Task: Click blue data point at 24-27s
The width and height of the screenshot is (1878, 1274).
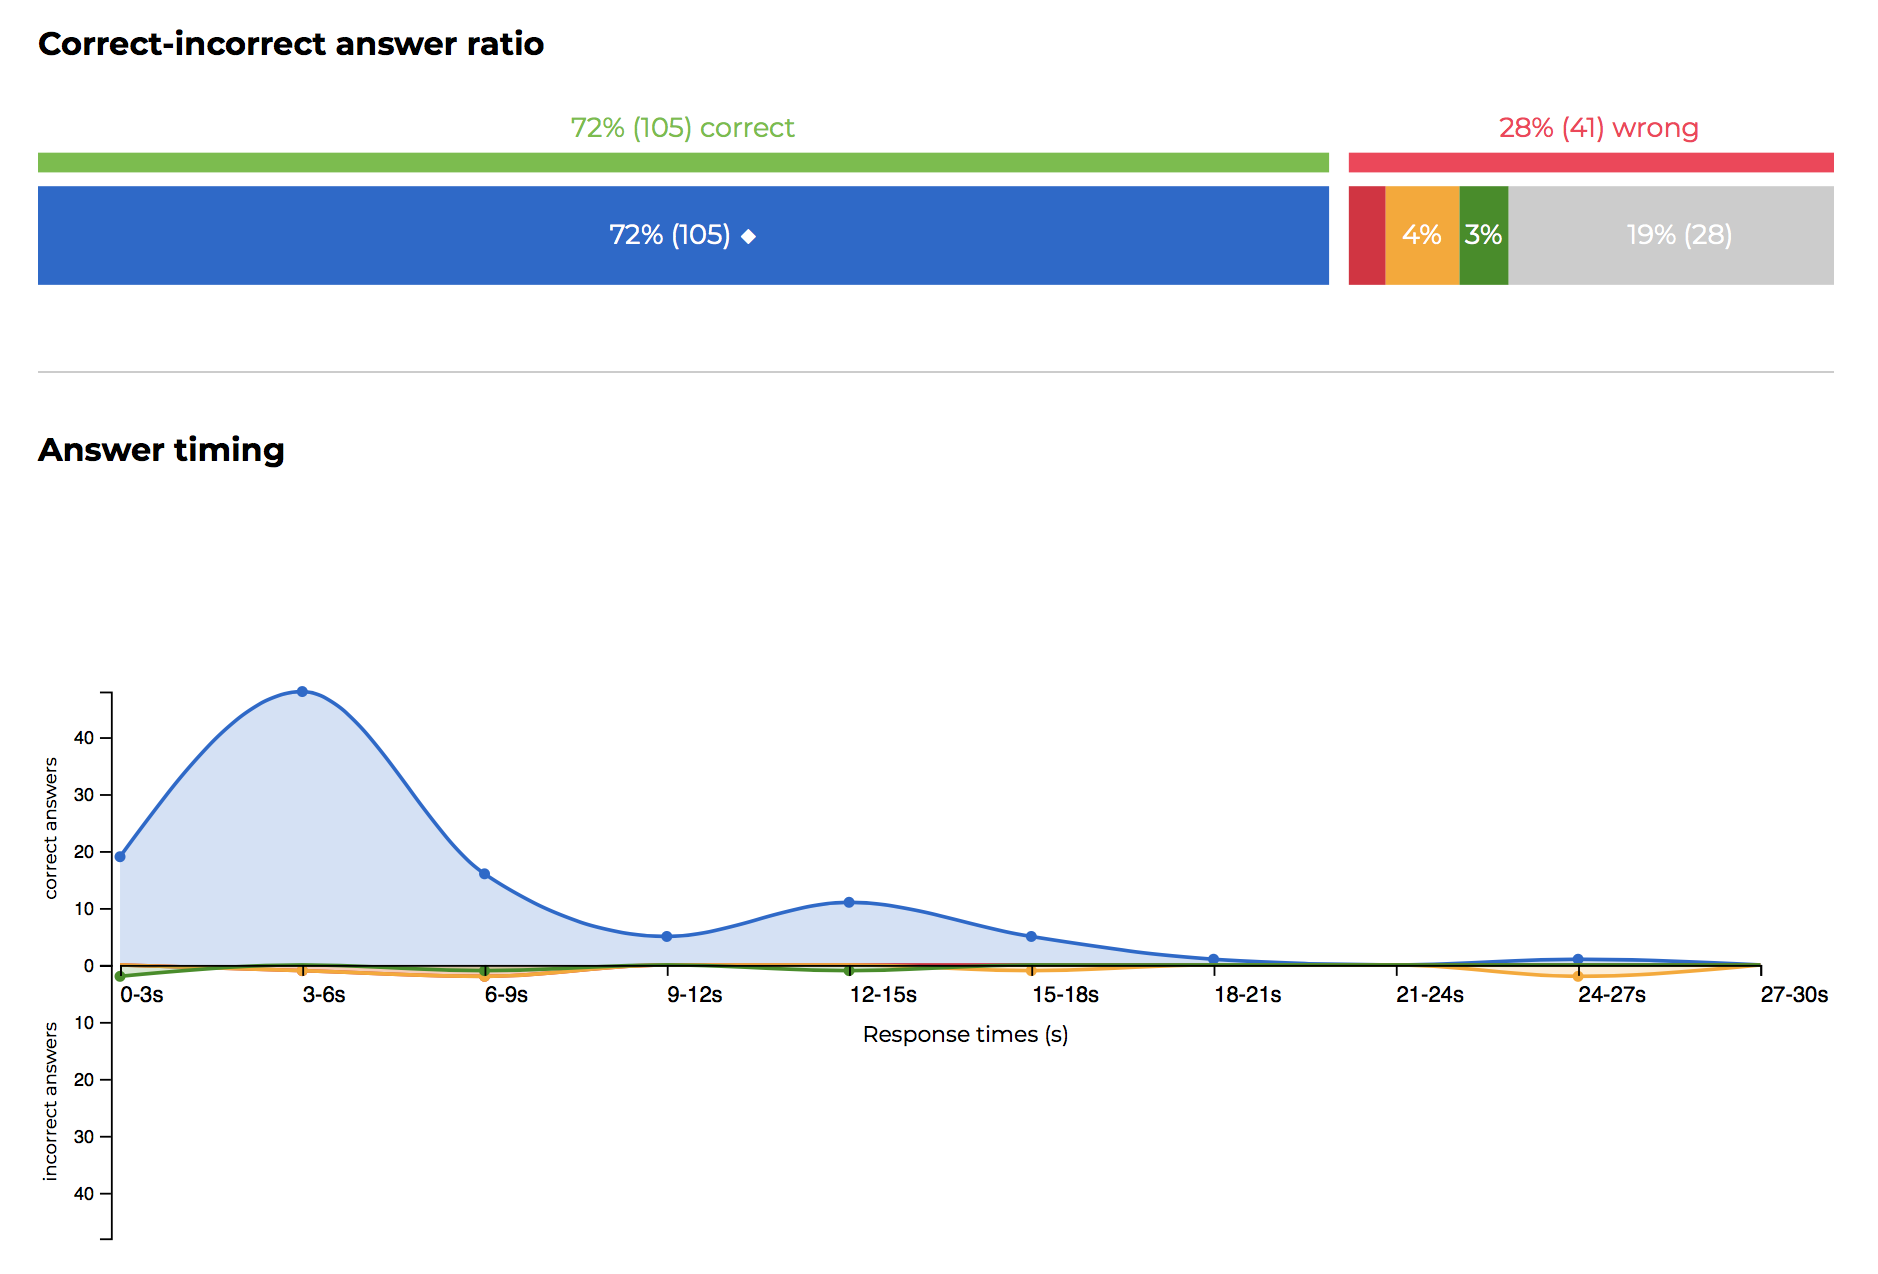Action: [x=1578, y=959]
